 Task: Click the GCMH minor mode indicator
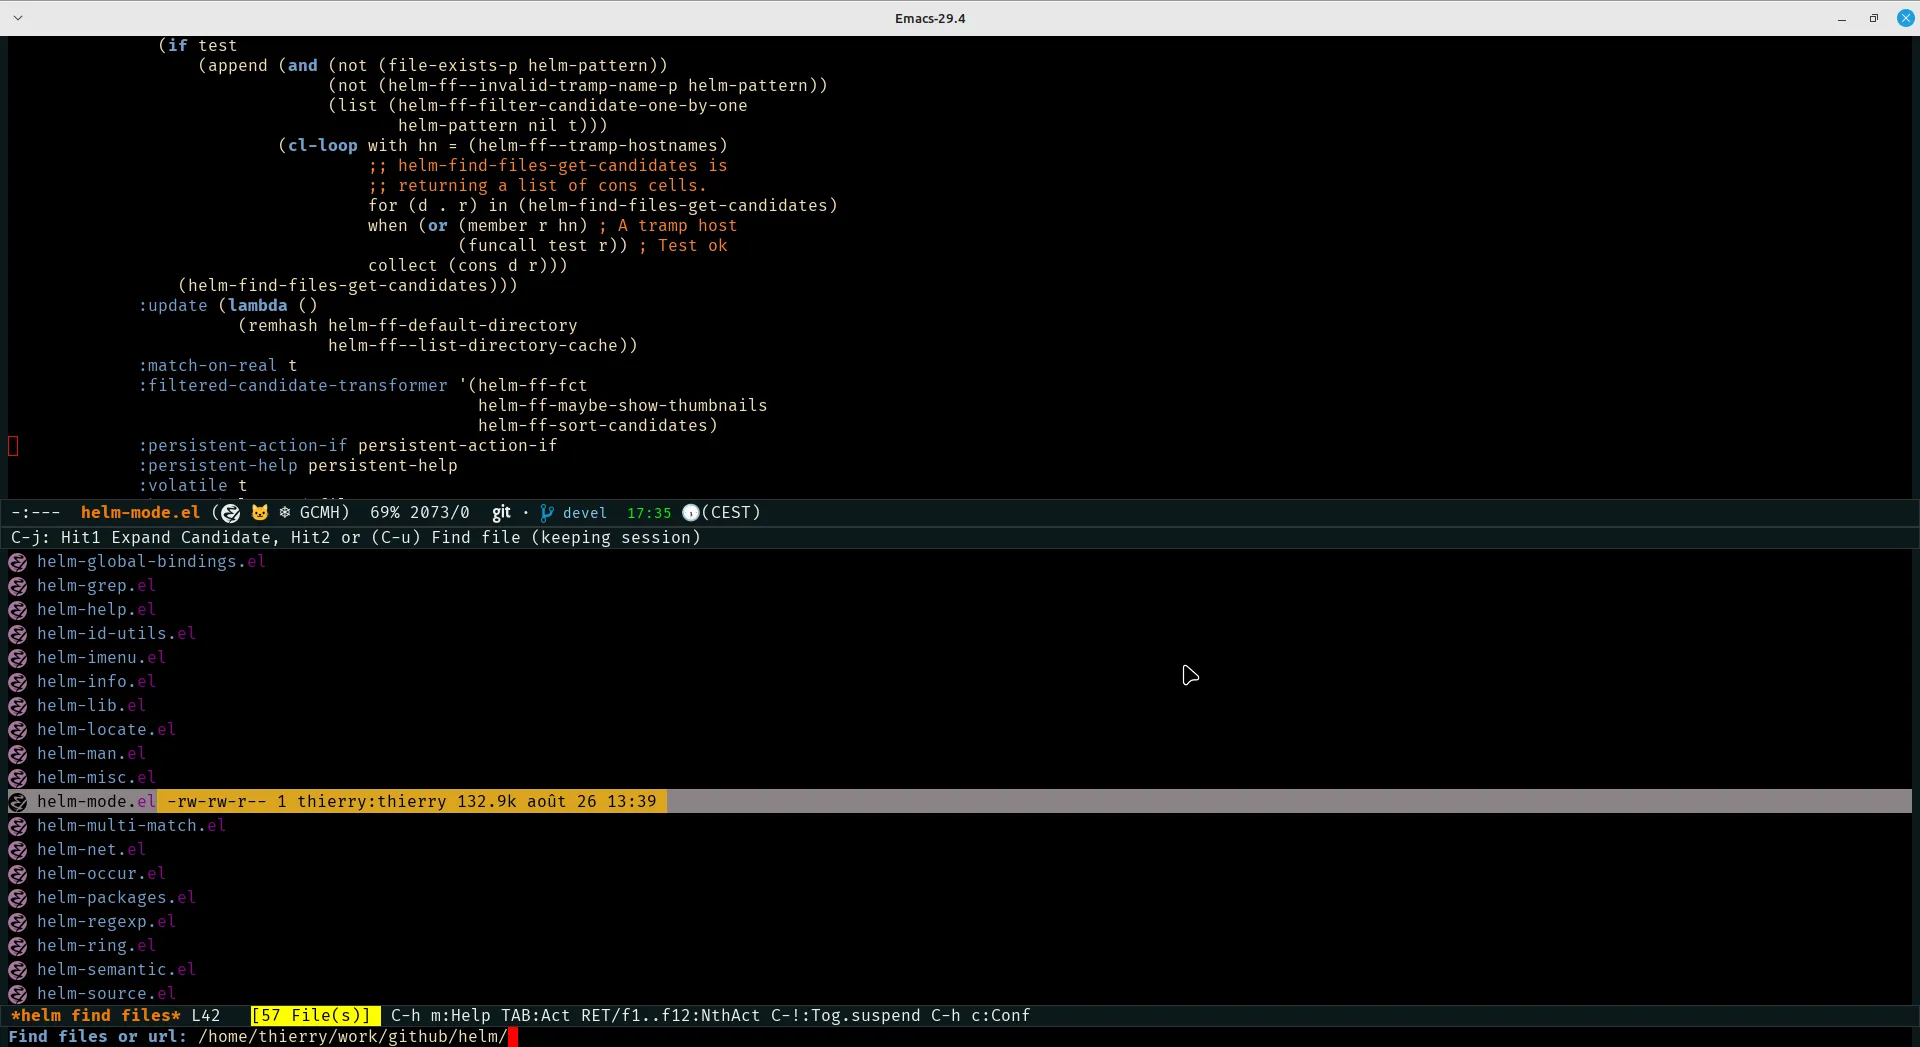click(323, 513)
